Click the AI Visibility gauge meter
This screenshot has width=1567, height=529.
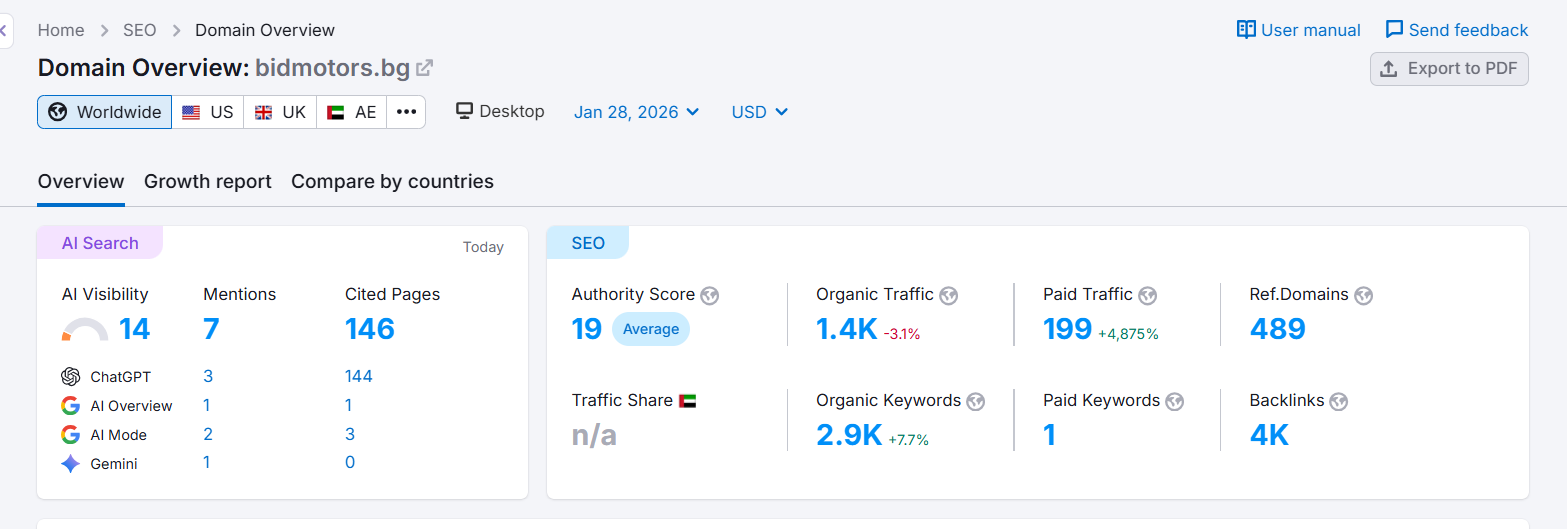(x=84, y=330)
